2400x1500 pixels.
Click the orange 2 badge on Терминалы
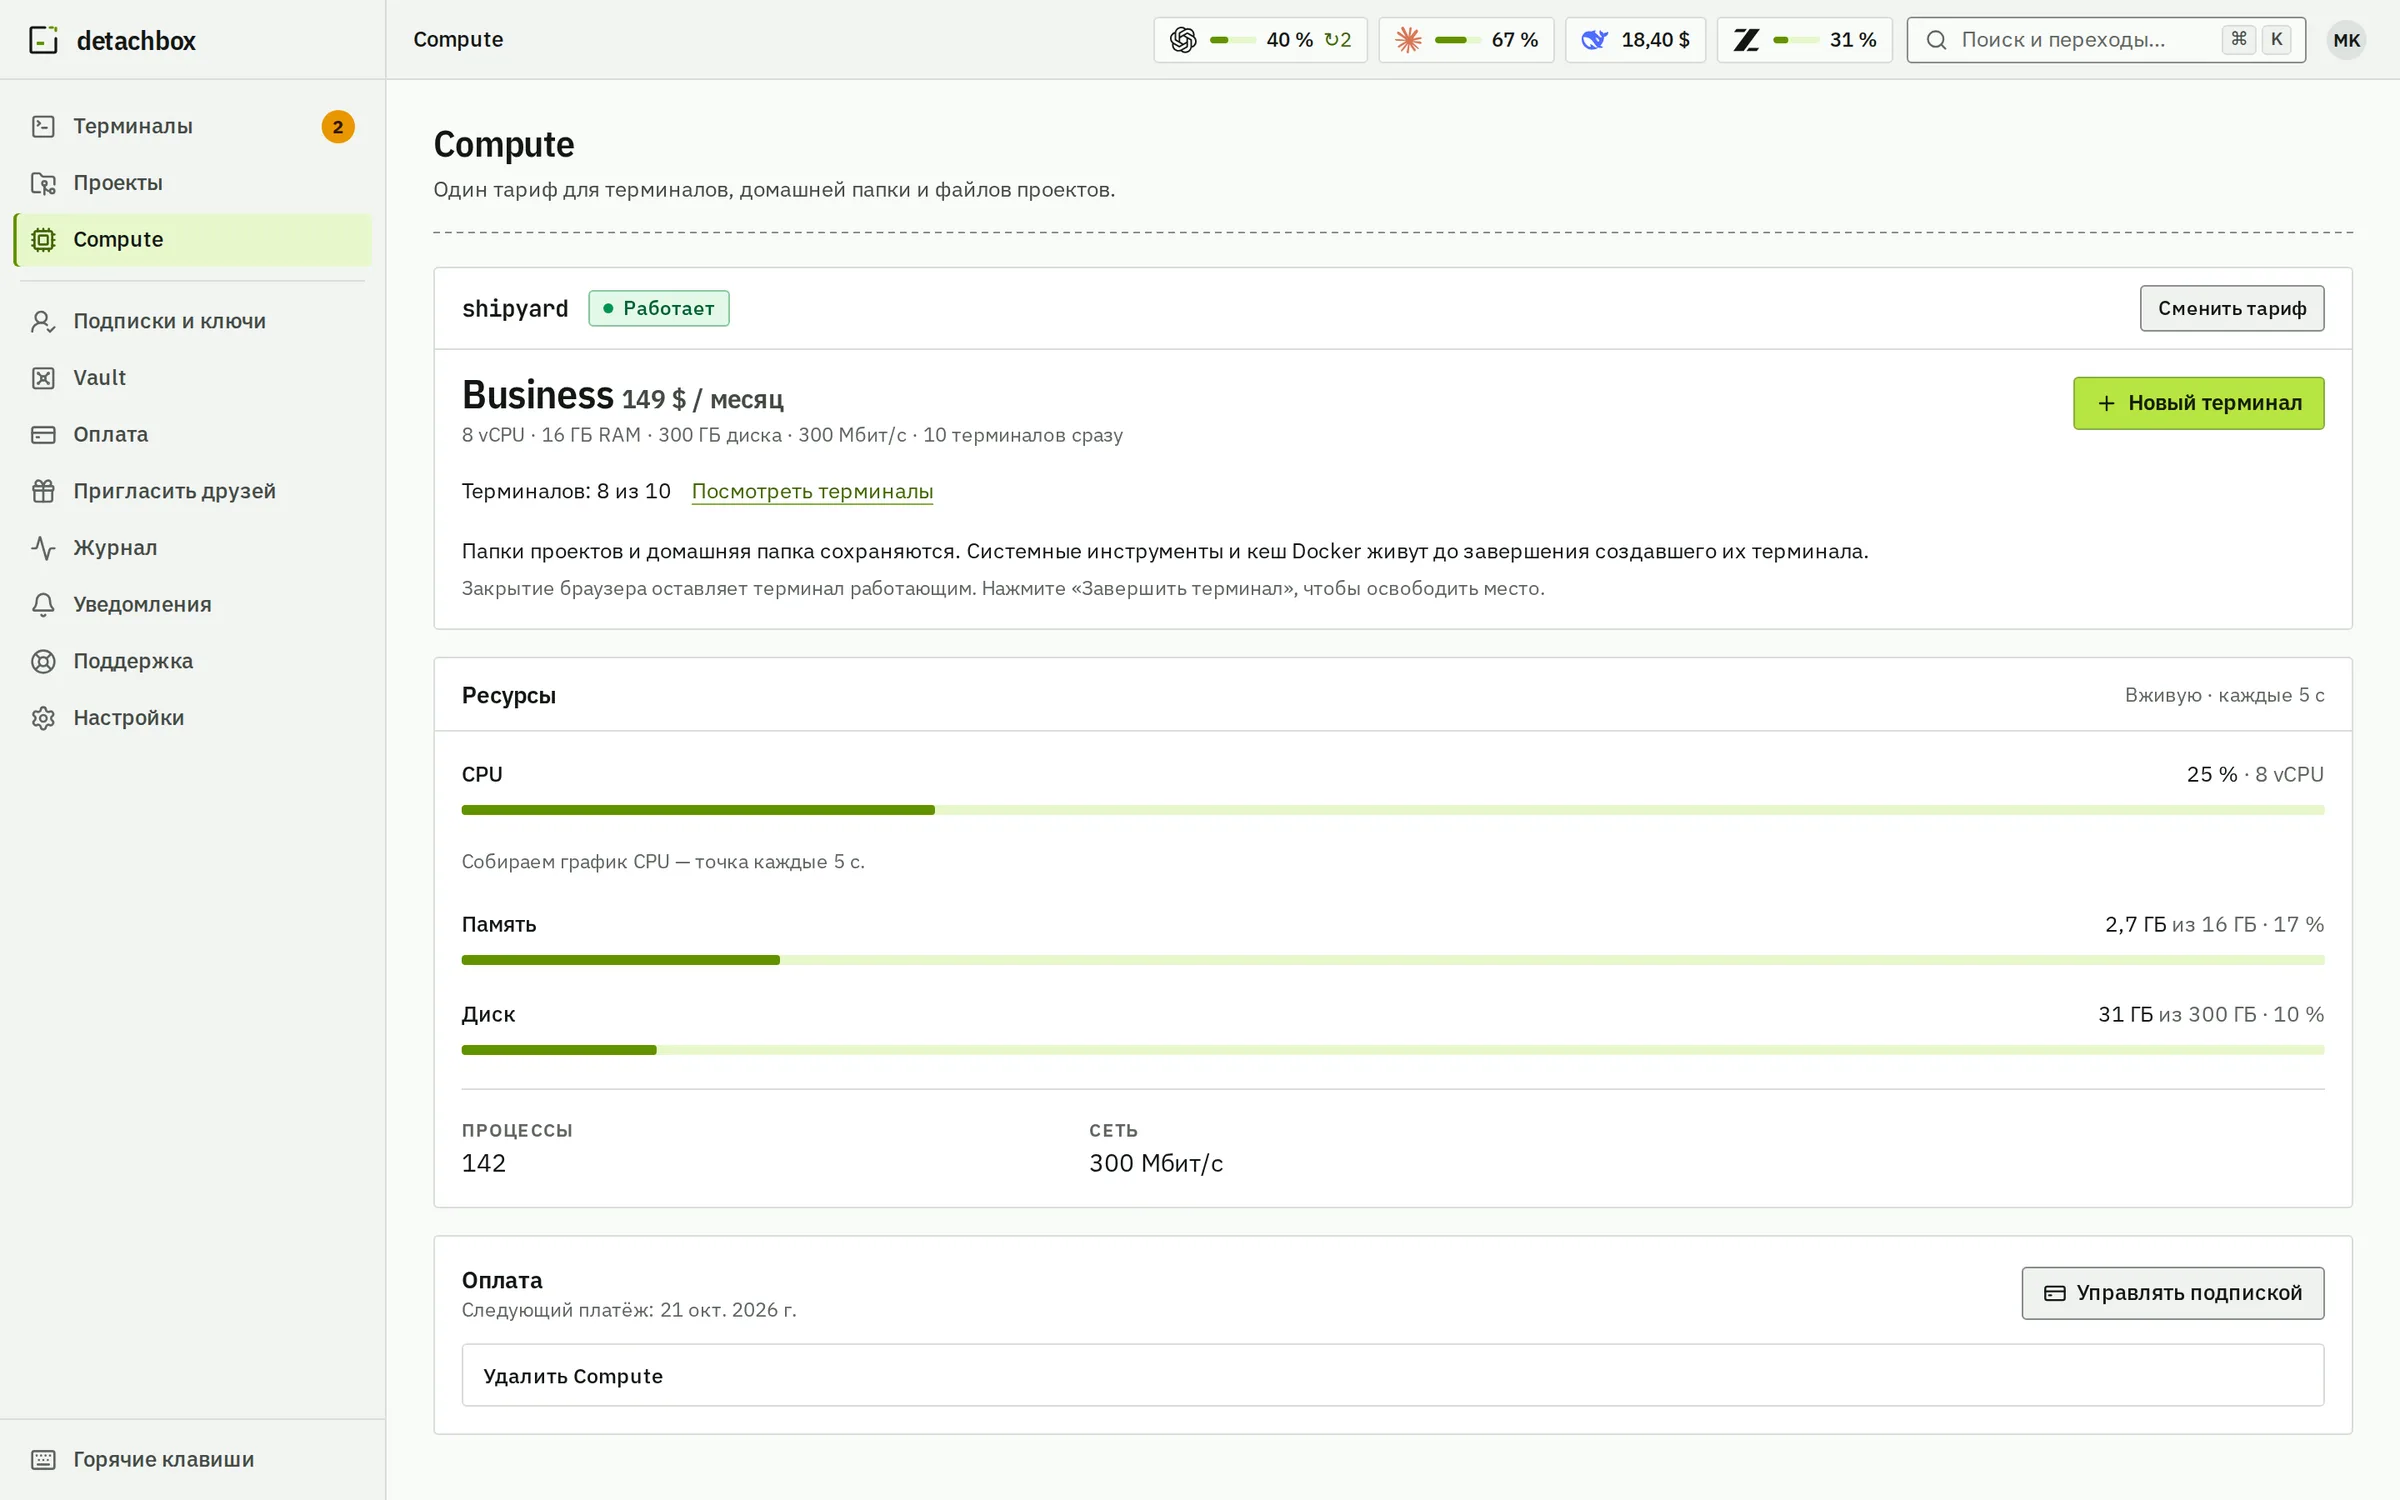coord(338,127)
